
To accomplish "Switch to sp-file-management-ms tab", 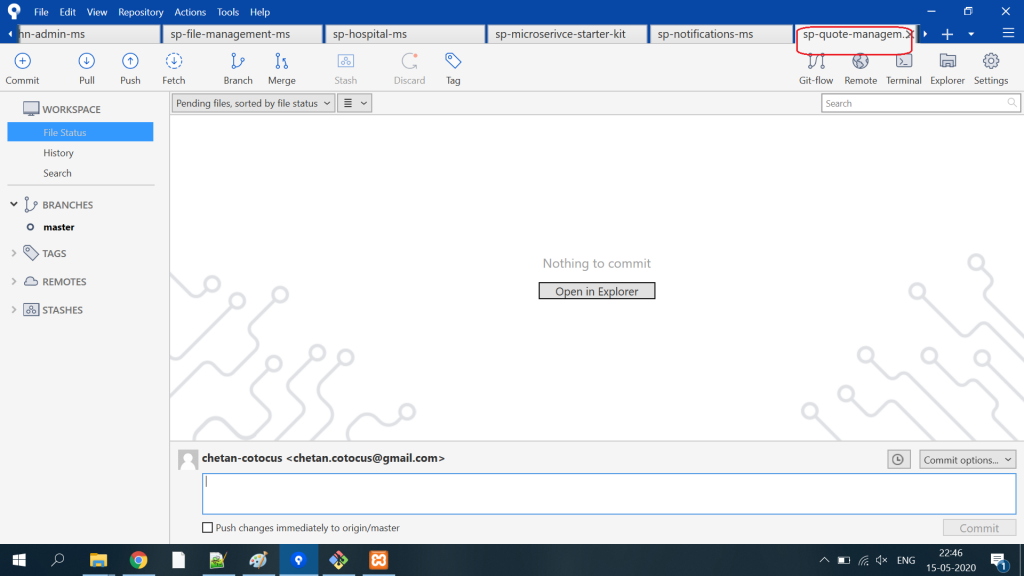I will (x=242, y=34).
